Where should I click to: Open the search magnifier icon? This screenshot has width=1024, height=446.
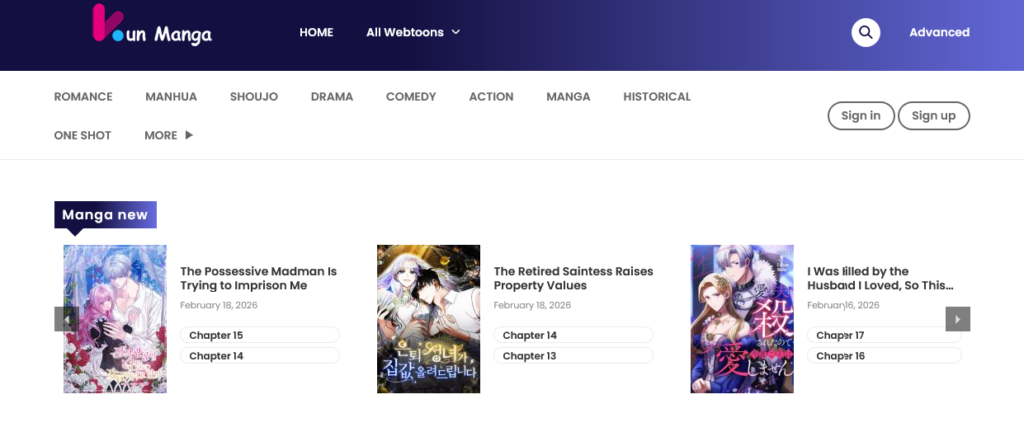pos(865,32)
